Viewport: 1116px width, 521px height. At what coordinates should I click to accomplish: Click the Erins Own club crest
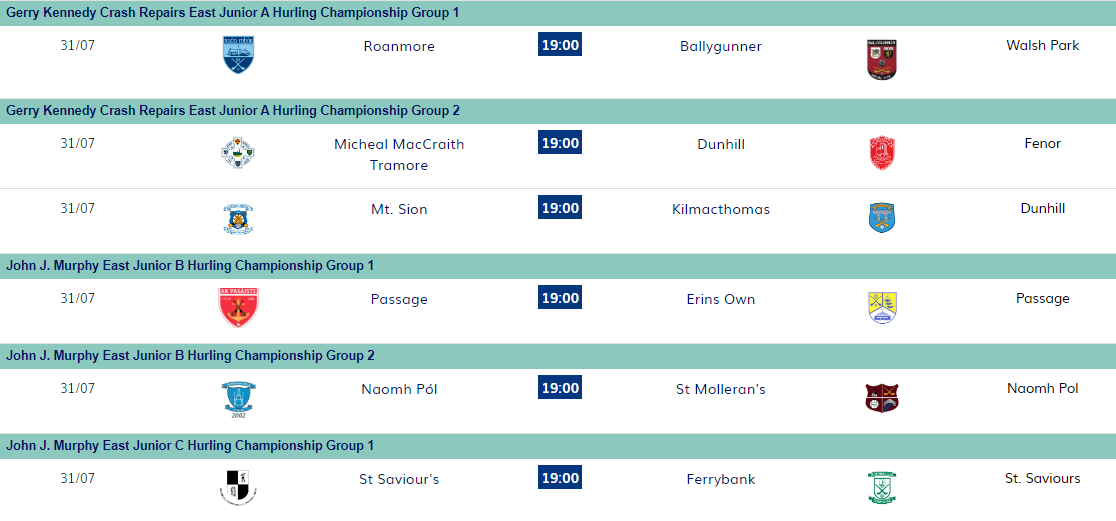tap(881, 307)
